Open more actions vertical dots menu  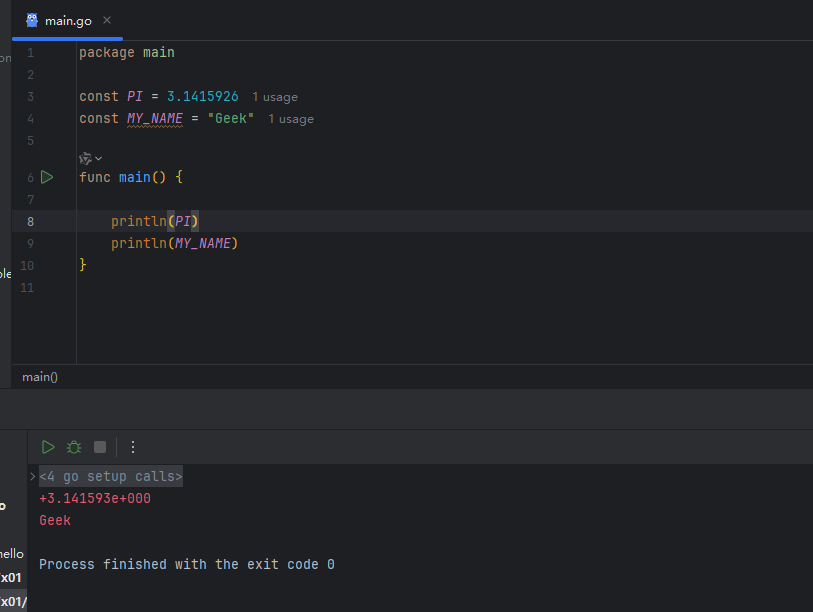point(133,447)
